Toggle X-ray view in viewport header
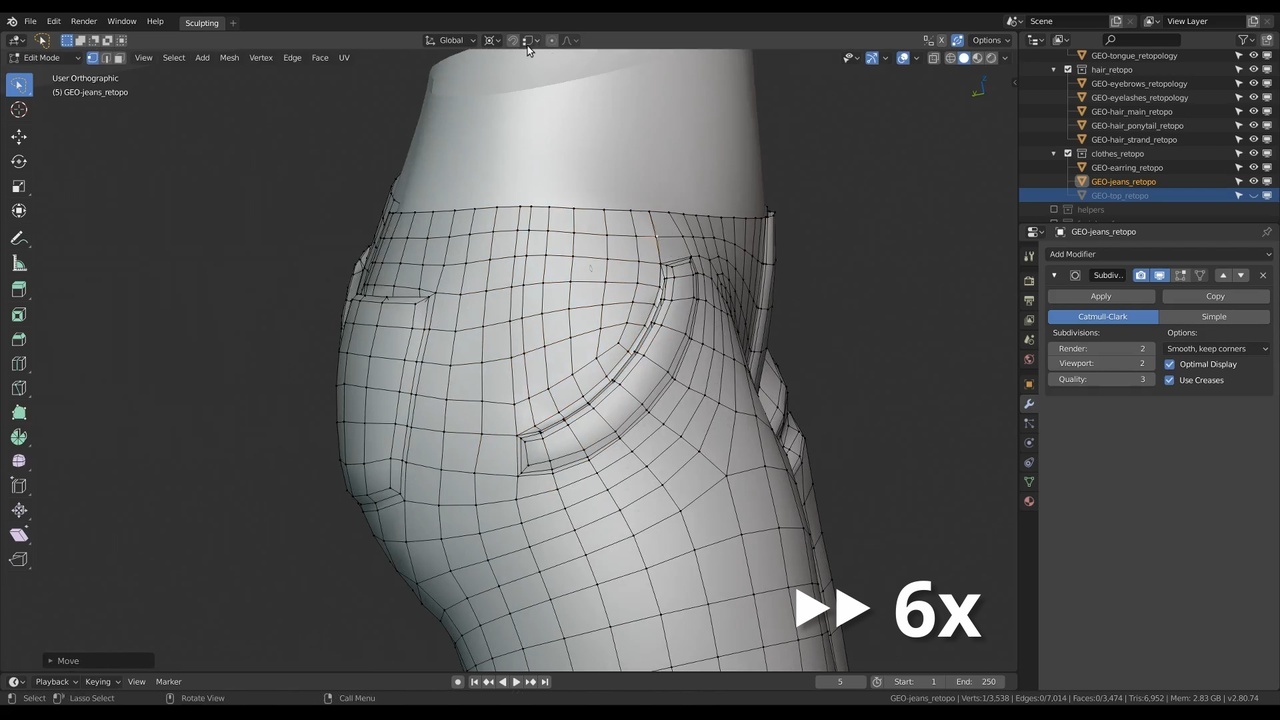 coord(933,58)
